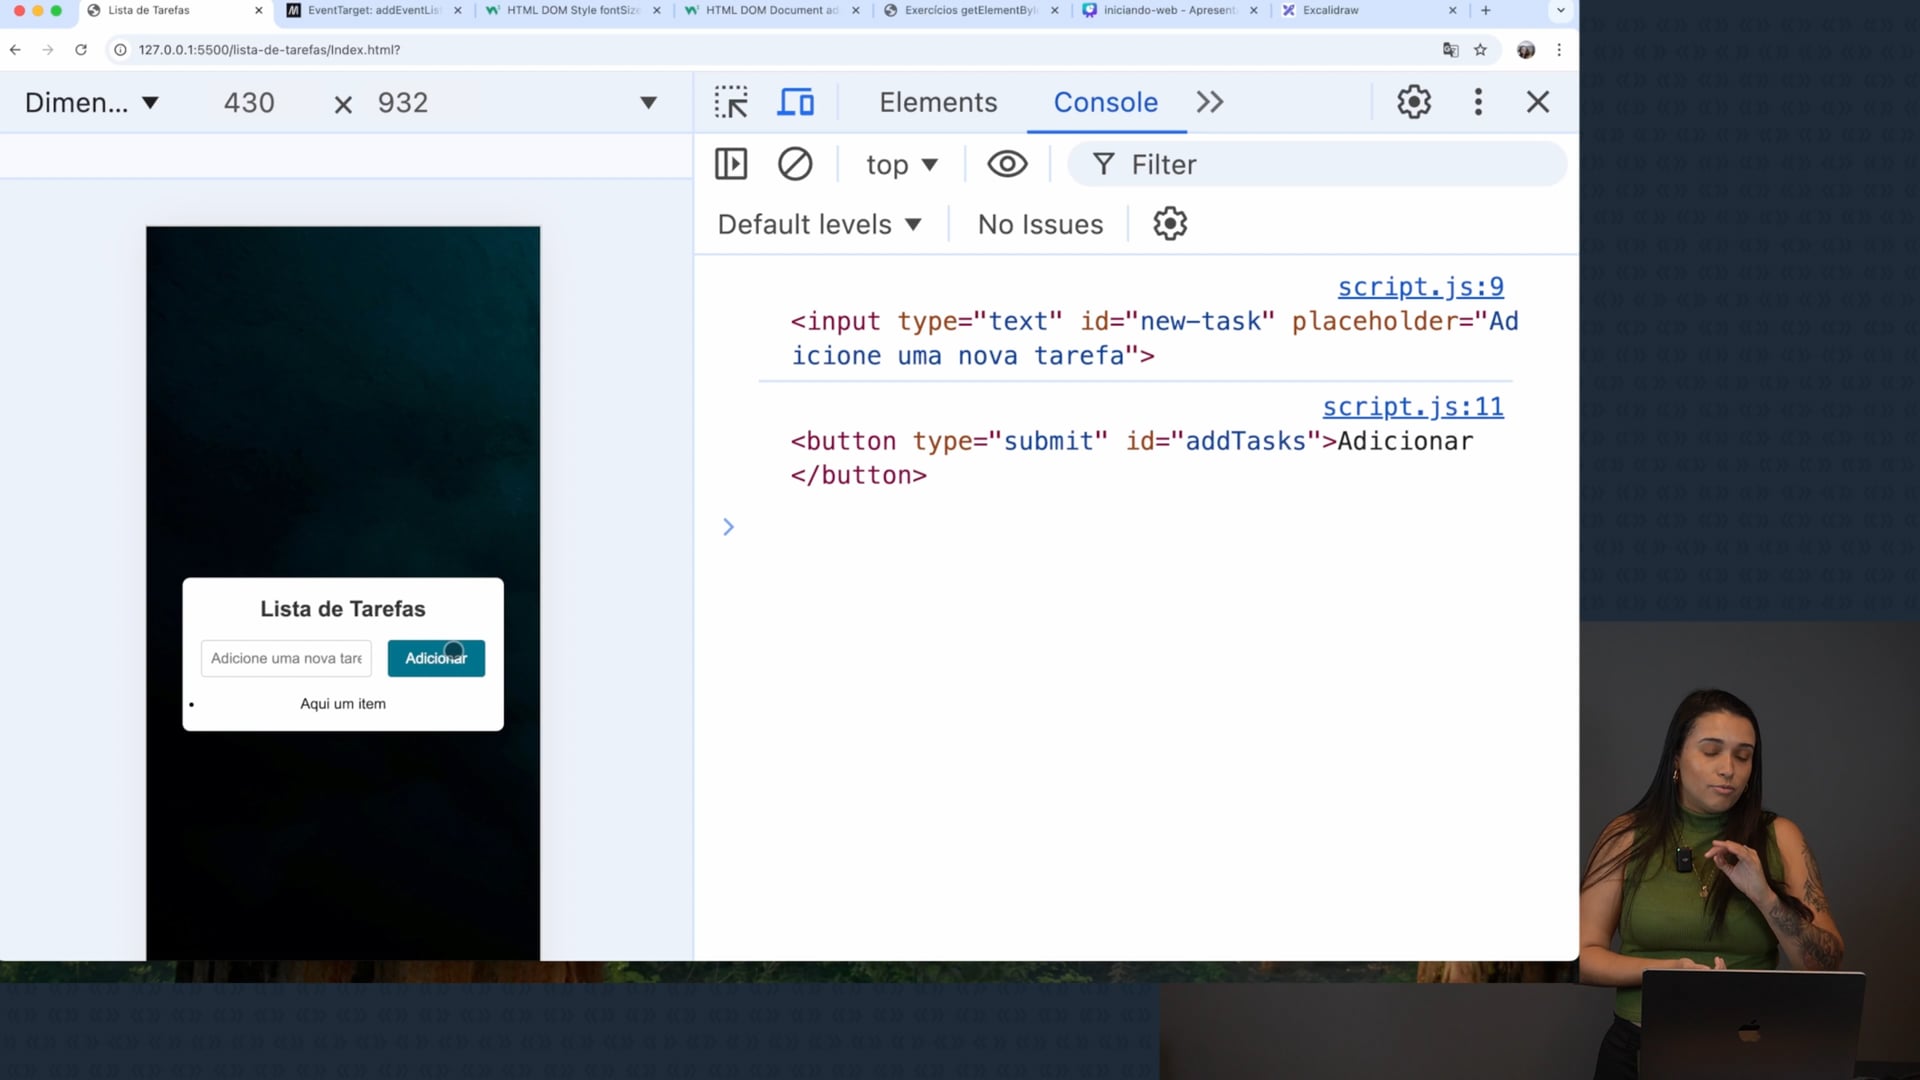Image resolution: width=1920 pixels, height=1080 pixels.
Task: Bookmark this page with star icon
Action: click(x=1480, y=50)
